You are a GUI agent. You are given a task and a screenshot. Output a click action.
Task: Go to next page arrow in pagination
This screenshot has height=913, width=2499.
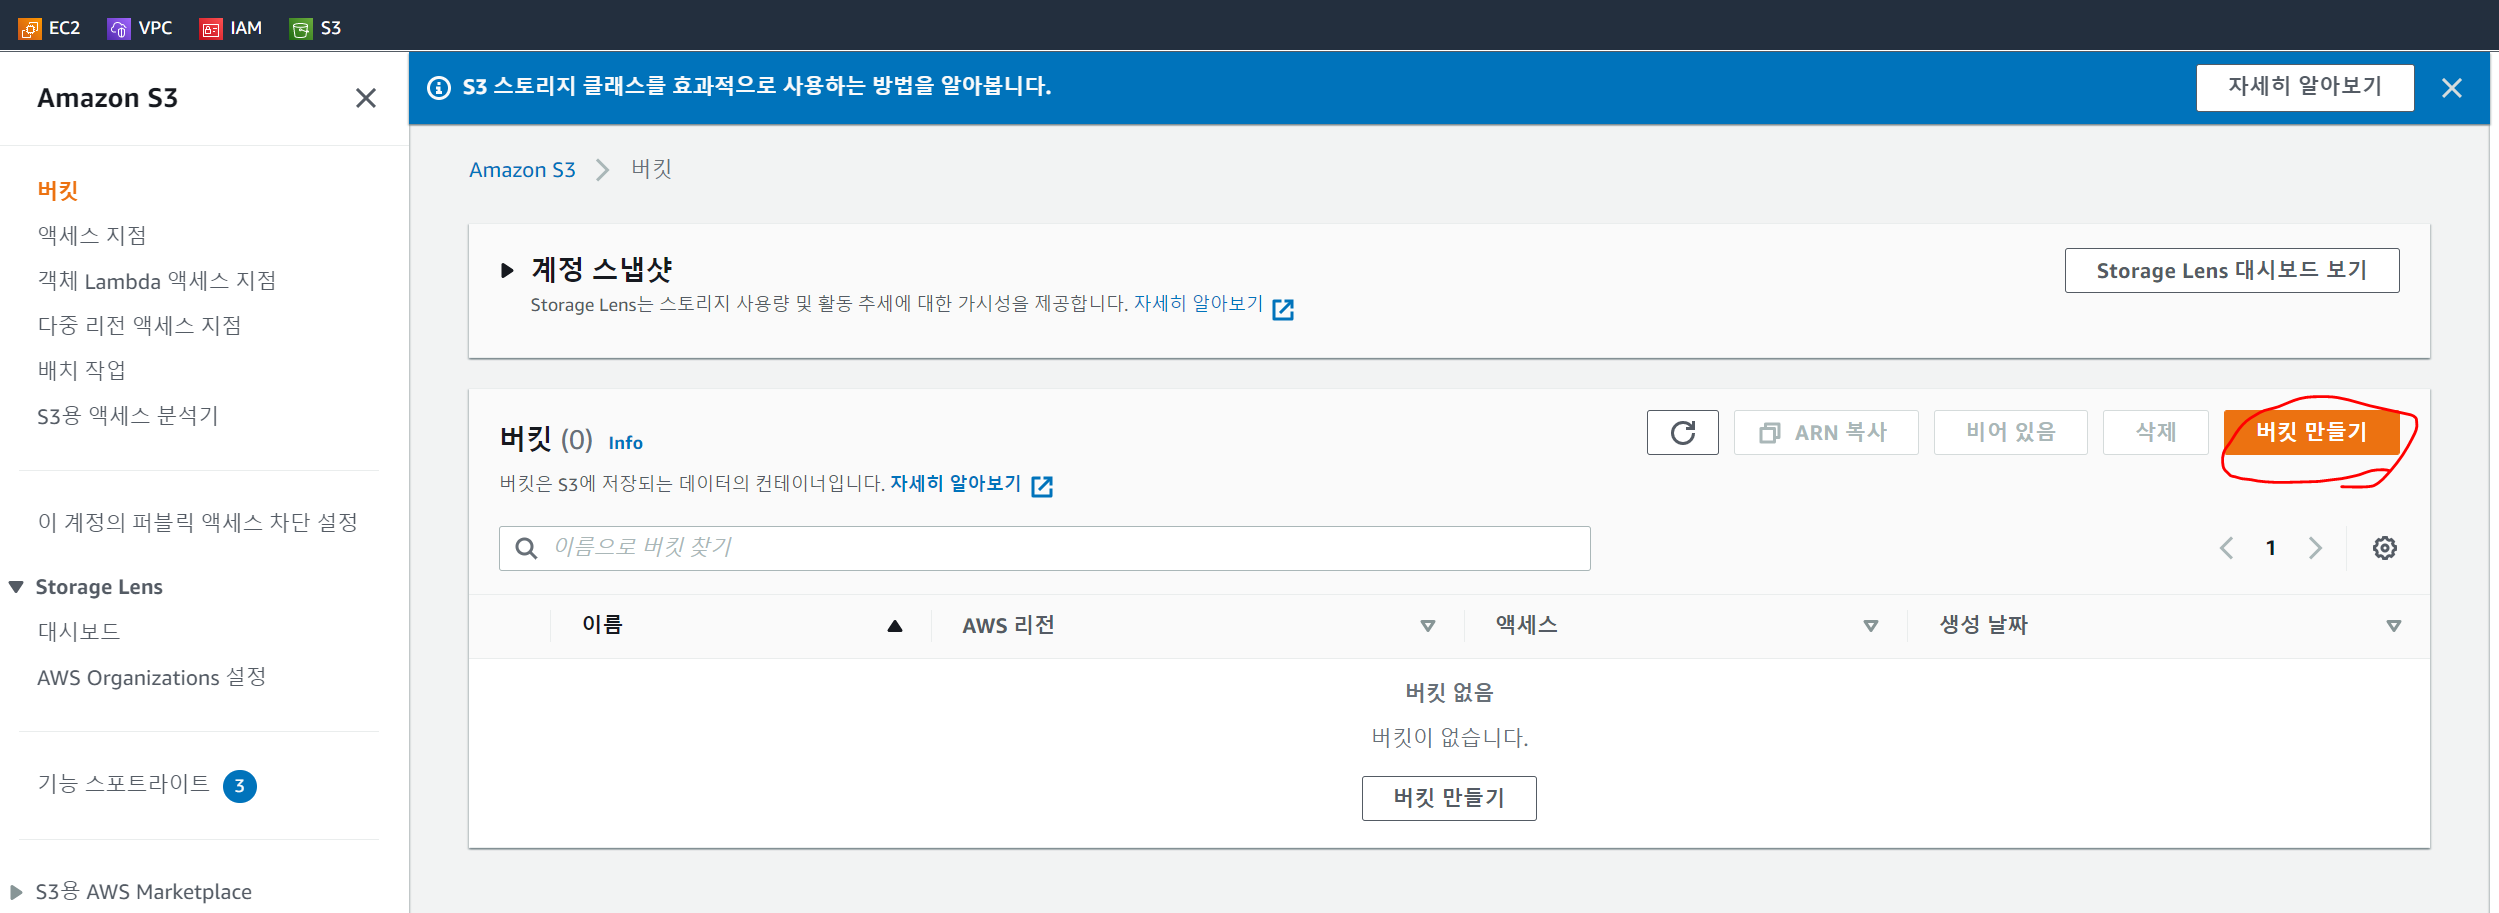pyautogui.click(x=2315, y=548)
